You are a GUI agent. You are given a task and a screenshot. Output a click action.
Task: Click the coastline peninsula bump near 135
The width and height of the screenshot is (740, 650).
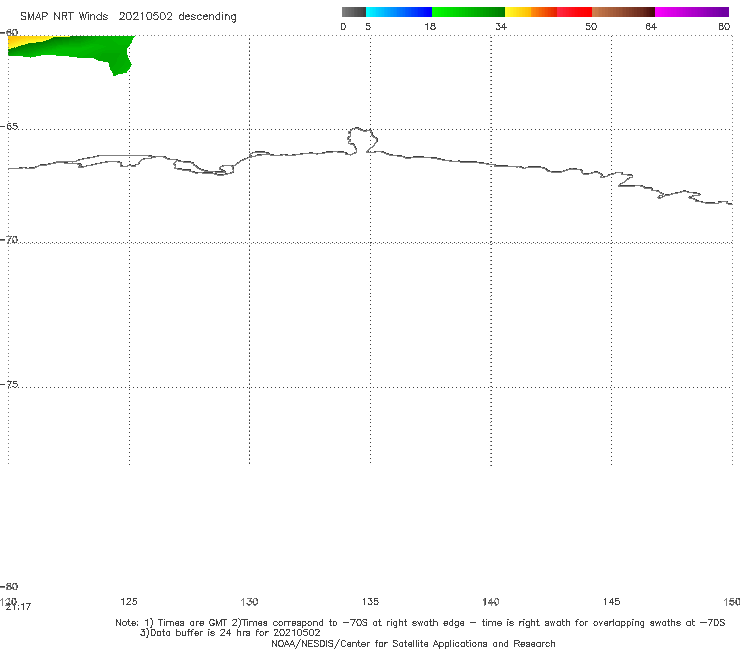362,140
